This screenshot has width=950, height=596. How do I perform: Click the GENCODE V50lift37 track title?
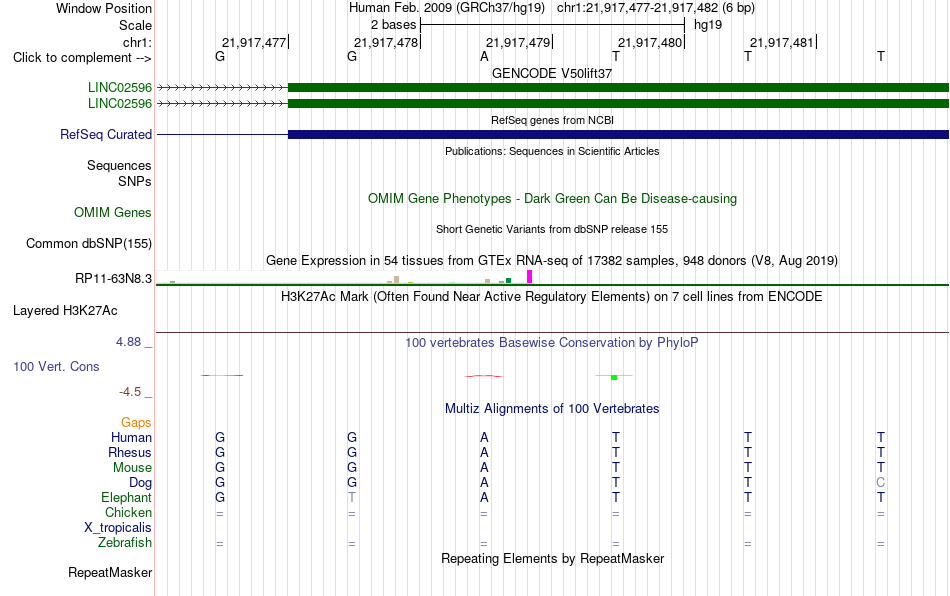click(x=552, y=73)
